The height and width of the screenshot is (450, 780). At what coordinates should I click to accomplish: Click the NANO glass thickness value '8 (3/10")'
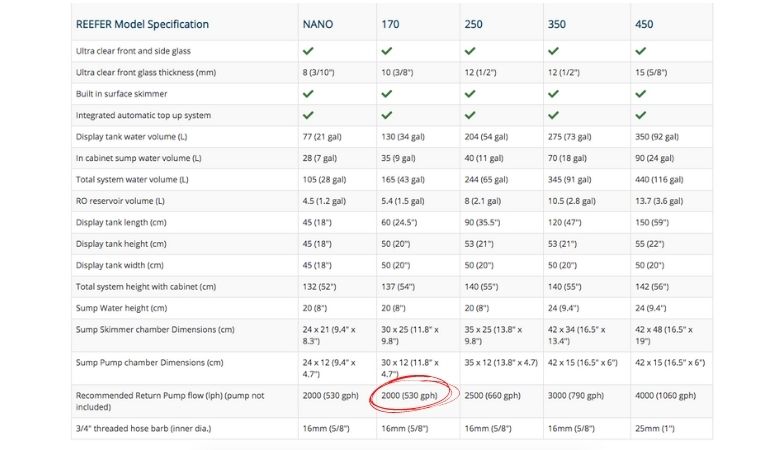318,72
